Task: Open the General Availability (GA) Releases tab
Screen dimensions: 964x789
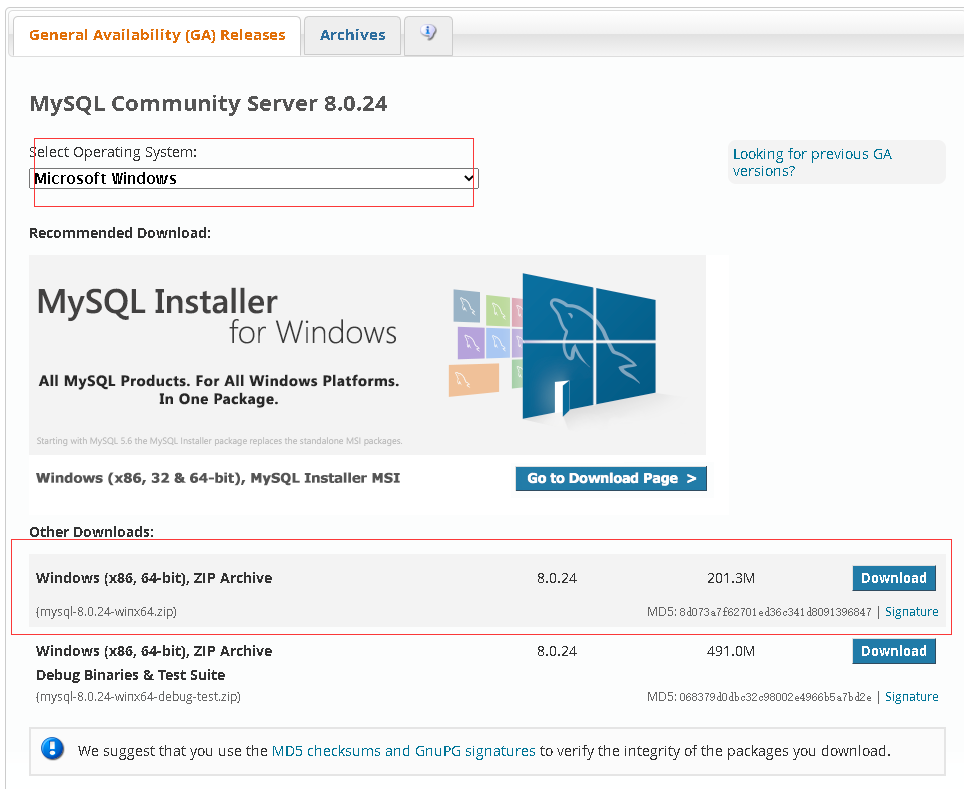Action: click(157, 35)
